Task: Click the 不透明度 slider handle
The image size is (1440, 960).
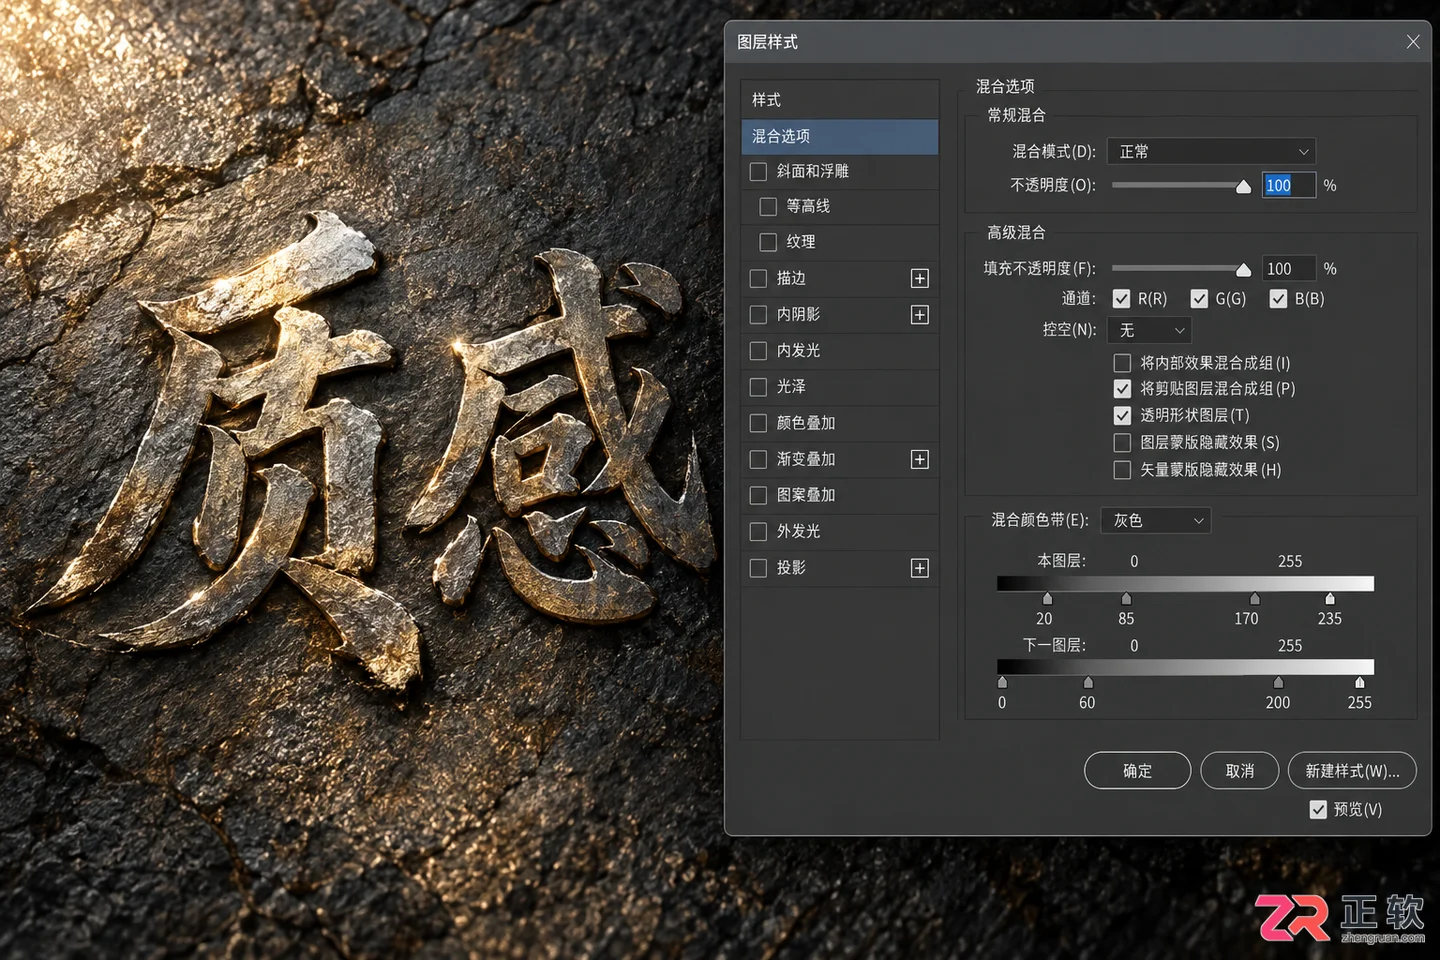Action: coord(1243,187)
